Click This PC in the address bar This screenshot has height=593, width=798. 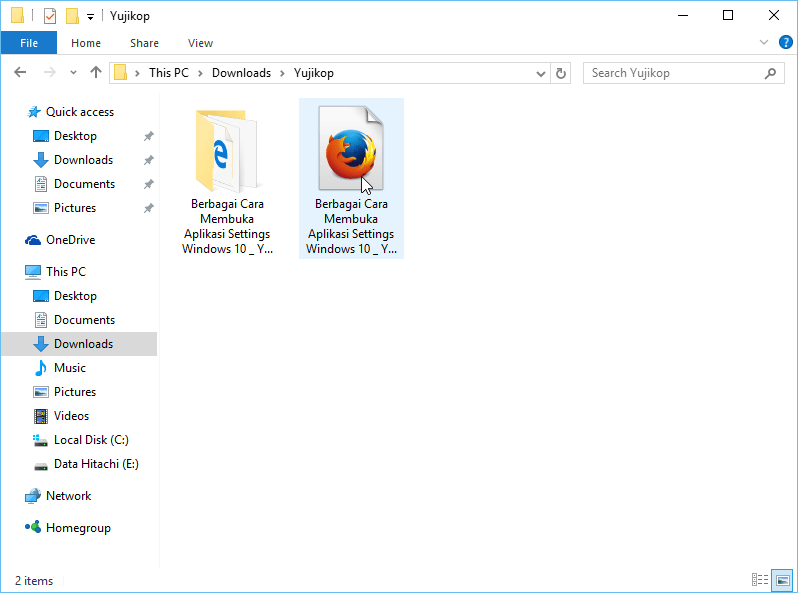tap(168, 73)
